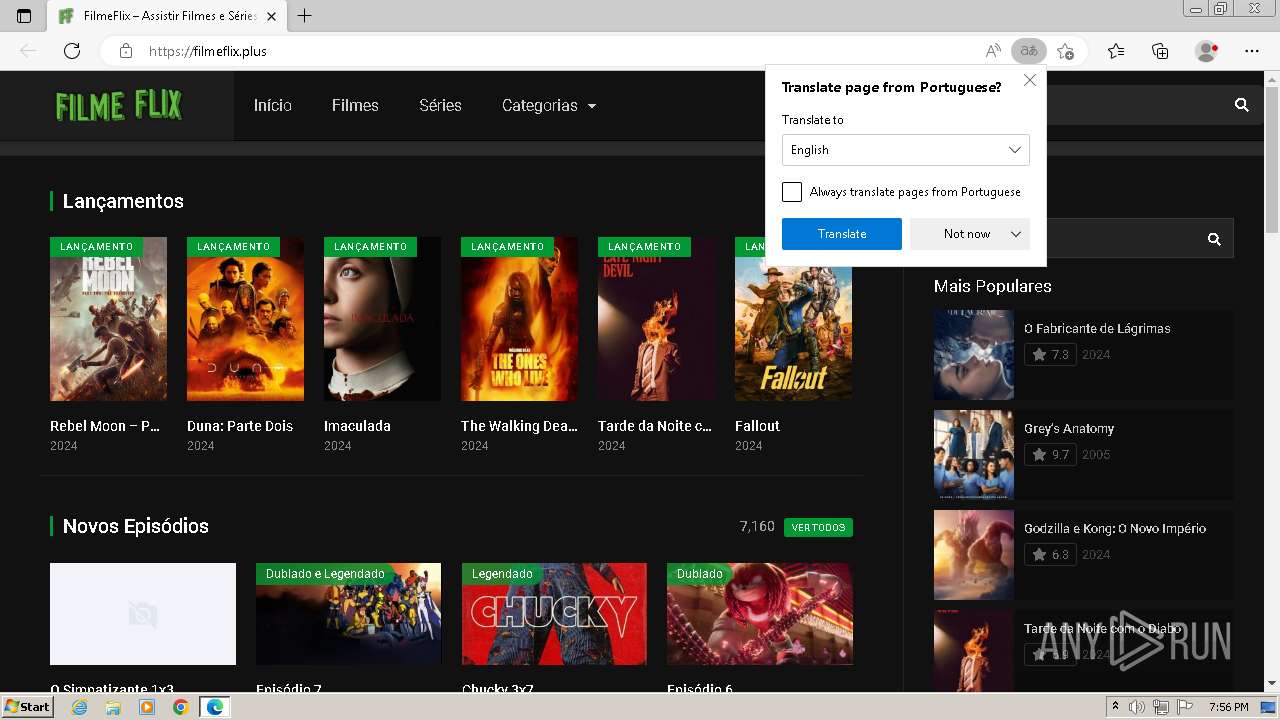Expand the Not now options arrow

(x=1016, y=234)
